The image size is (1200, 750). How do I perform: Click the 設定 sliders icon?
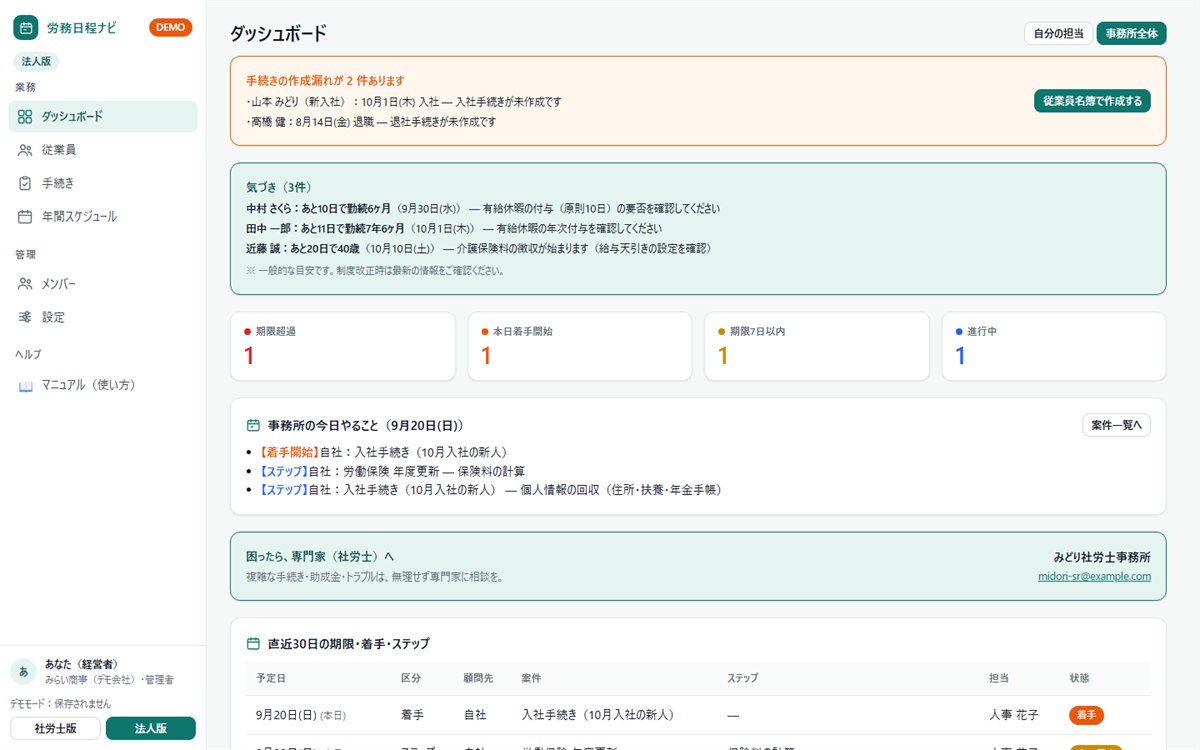(25, 317)
